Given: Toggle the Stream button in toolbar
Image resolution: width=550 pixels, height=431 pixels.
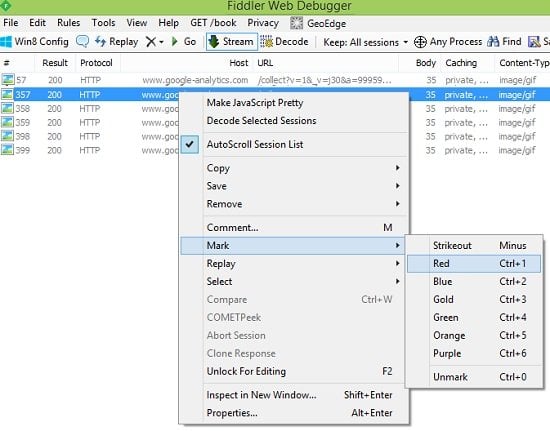Looking at the screenshot, I should 232,42.
